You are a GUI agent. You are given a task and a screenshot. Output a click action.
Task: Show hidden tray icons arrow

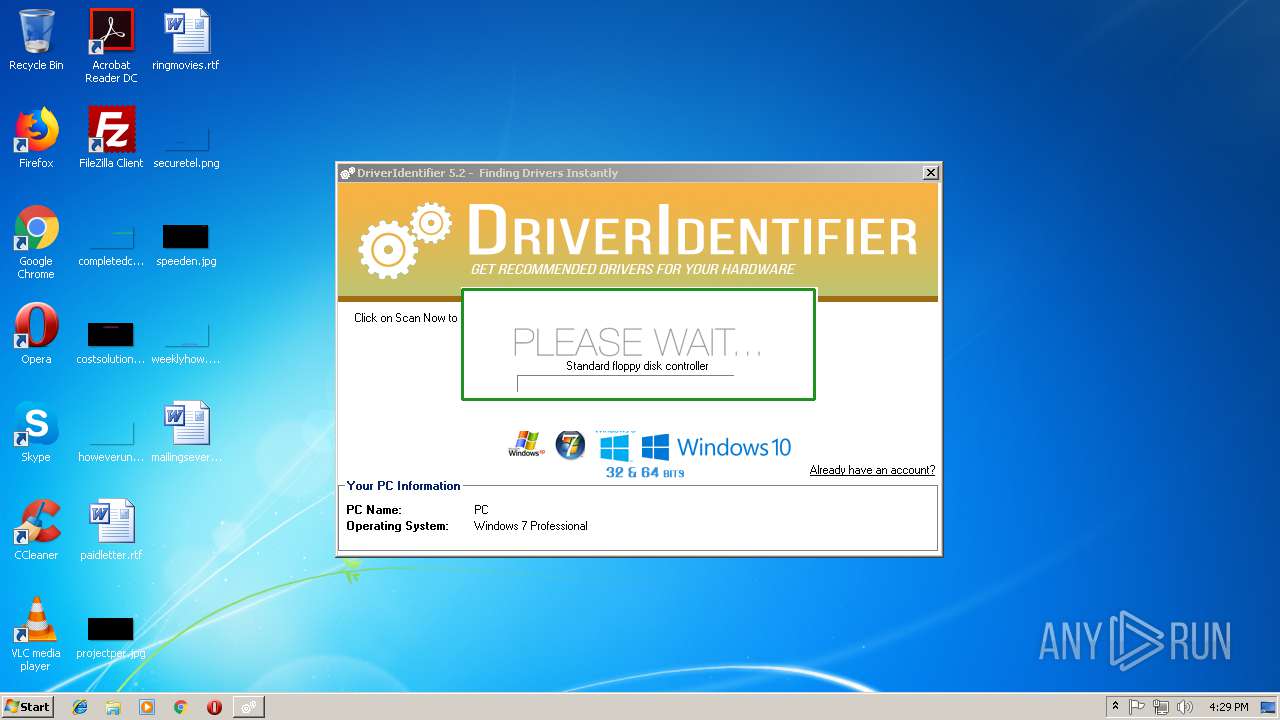coord(1115,706)
